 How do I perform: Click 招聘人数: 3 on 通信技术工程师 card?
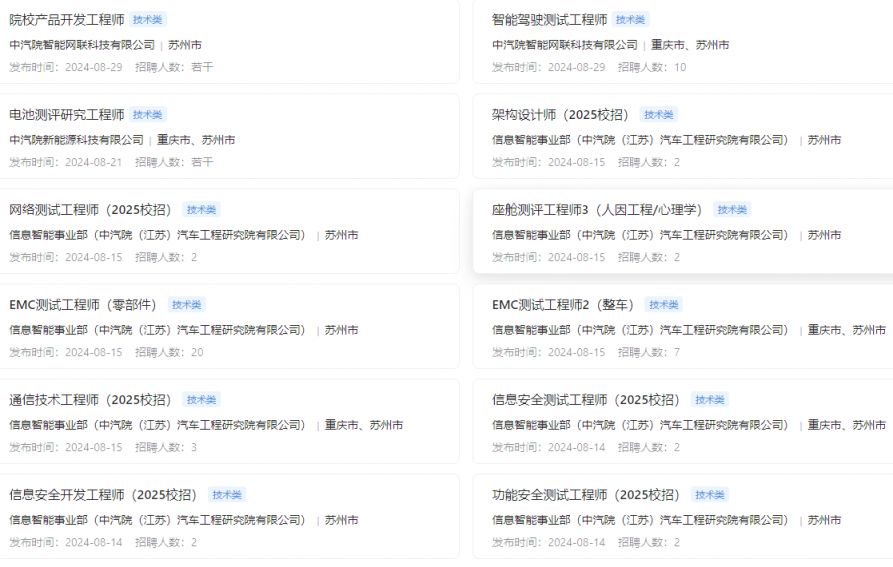[x=166, y=447]
